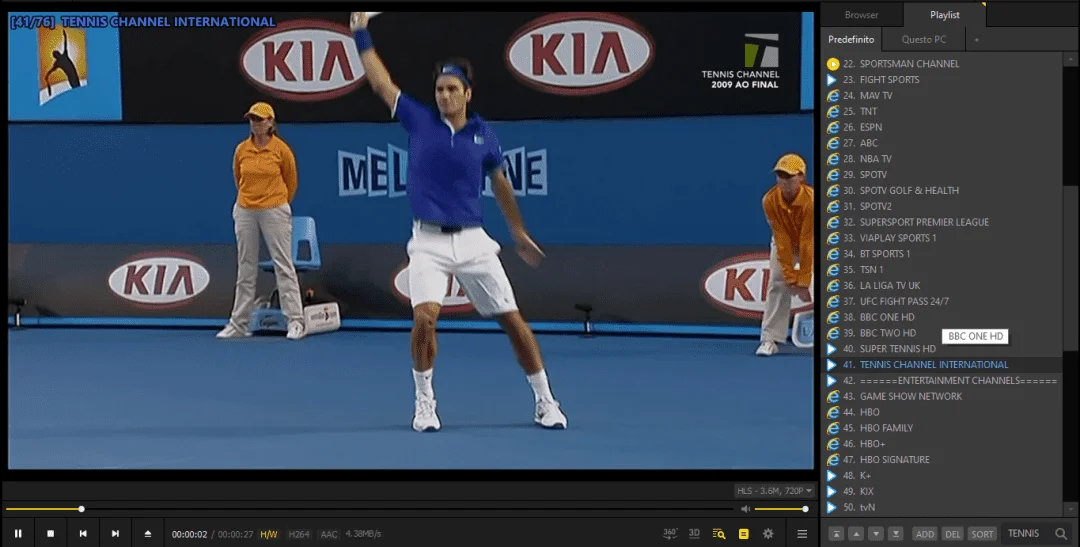Viewport: 1080px width, 547px height.
Task: Click play icon beside FIGHT SPORTS
Action: [x=833, y=79]
